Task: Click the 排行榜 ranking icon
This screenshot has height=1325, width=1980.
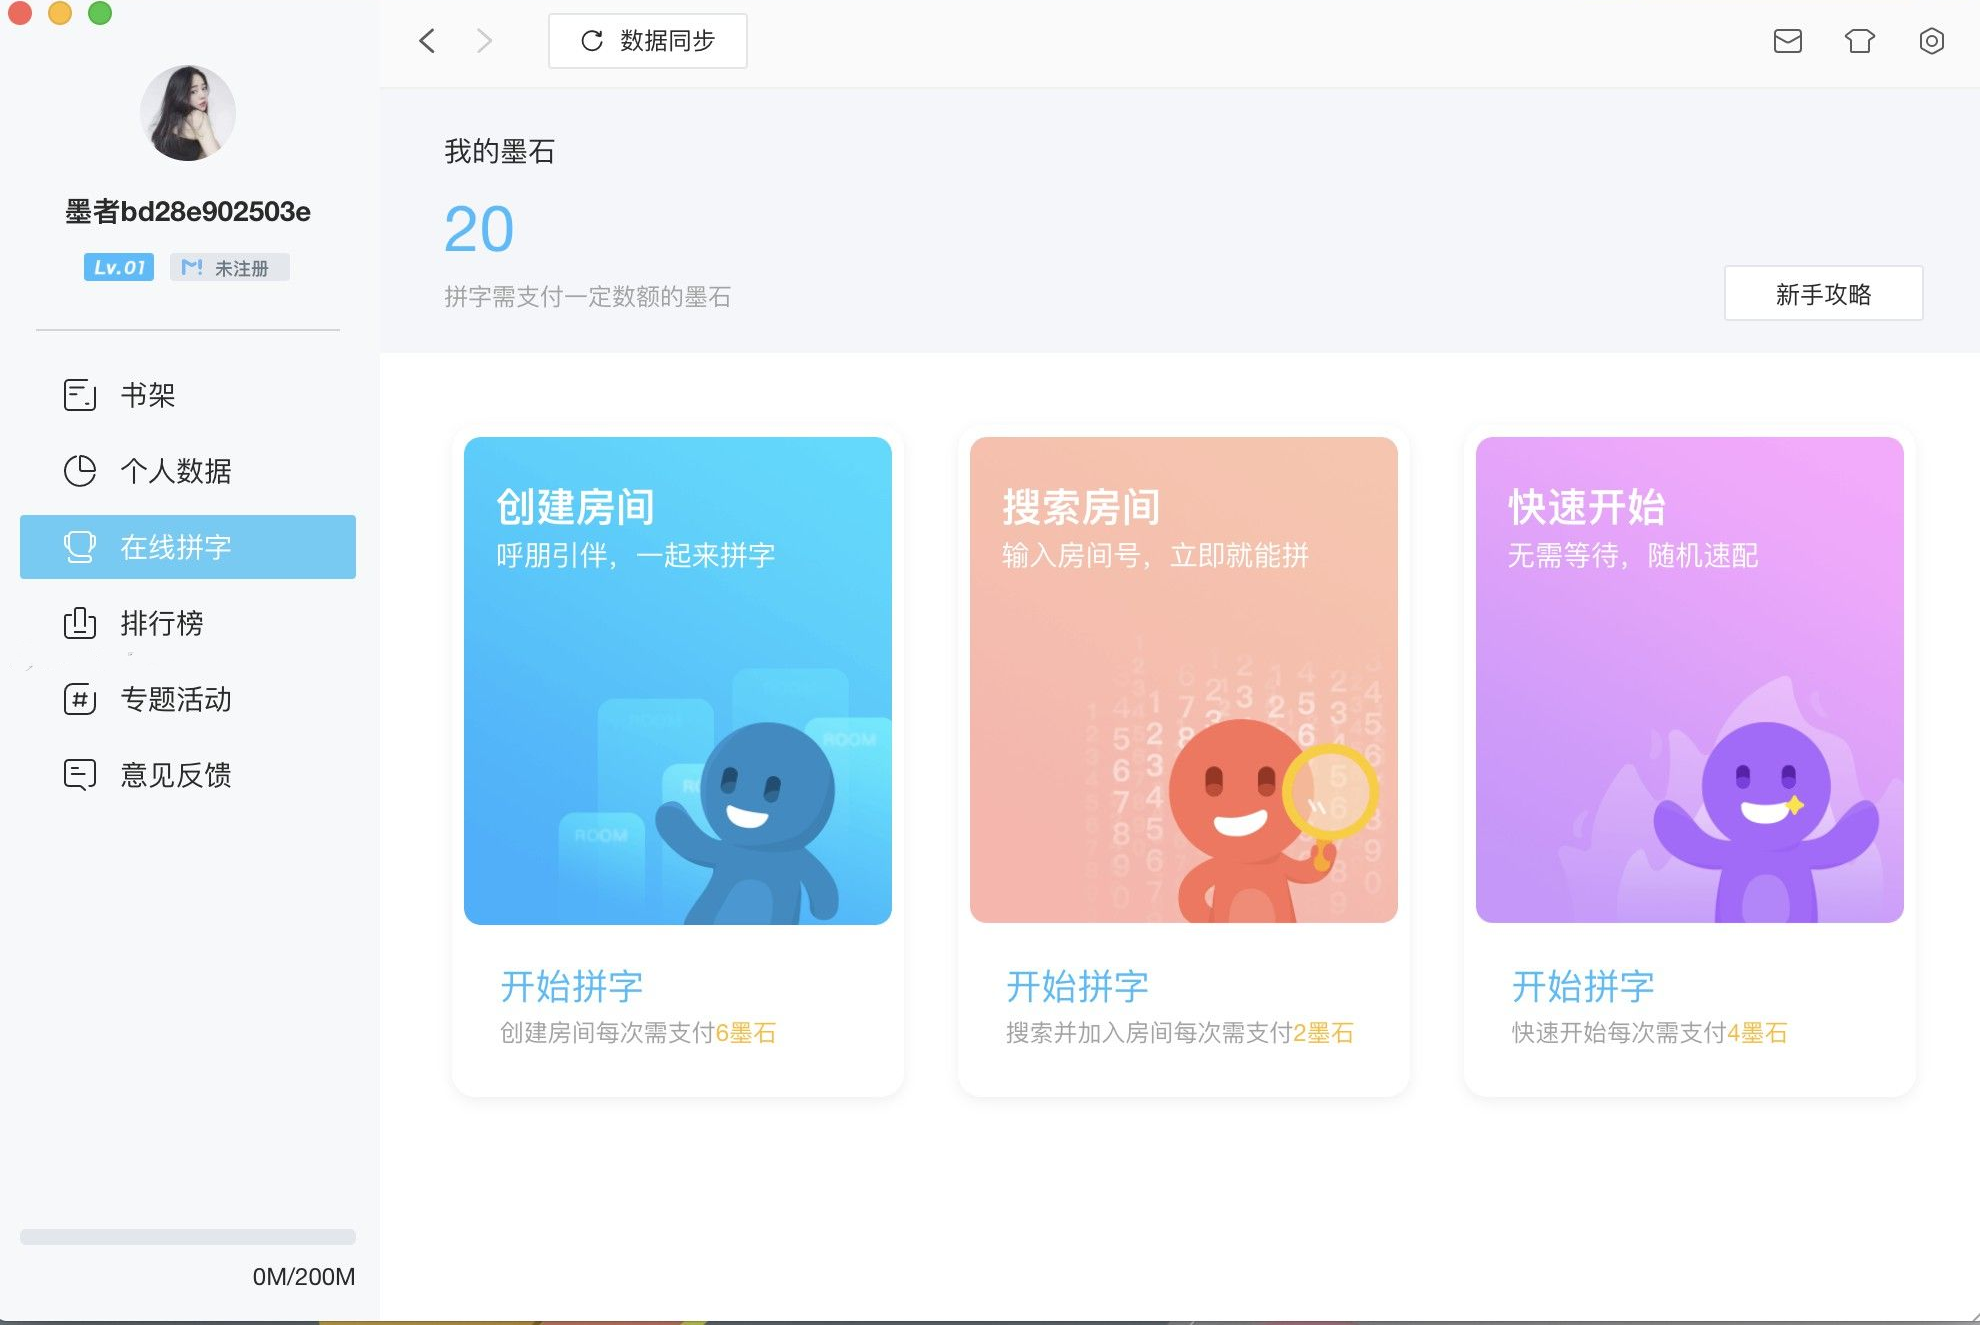Action: pos(80,623)
